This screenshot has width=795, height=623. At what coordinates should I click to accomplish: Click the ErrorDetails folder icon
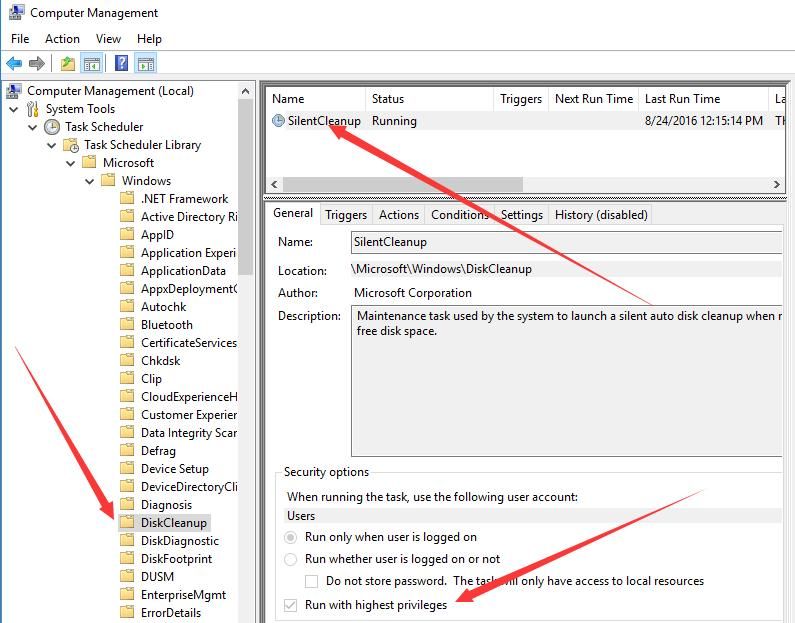tap(127, 612)
